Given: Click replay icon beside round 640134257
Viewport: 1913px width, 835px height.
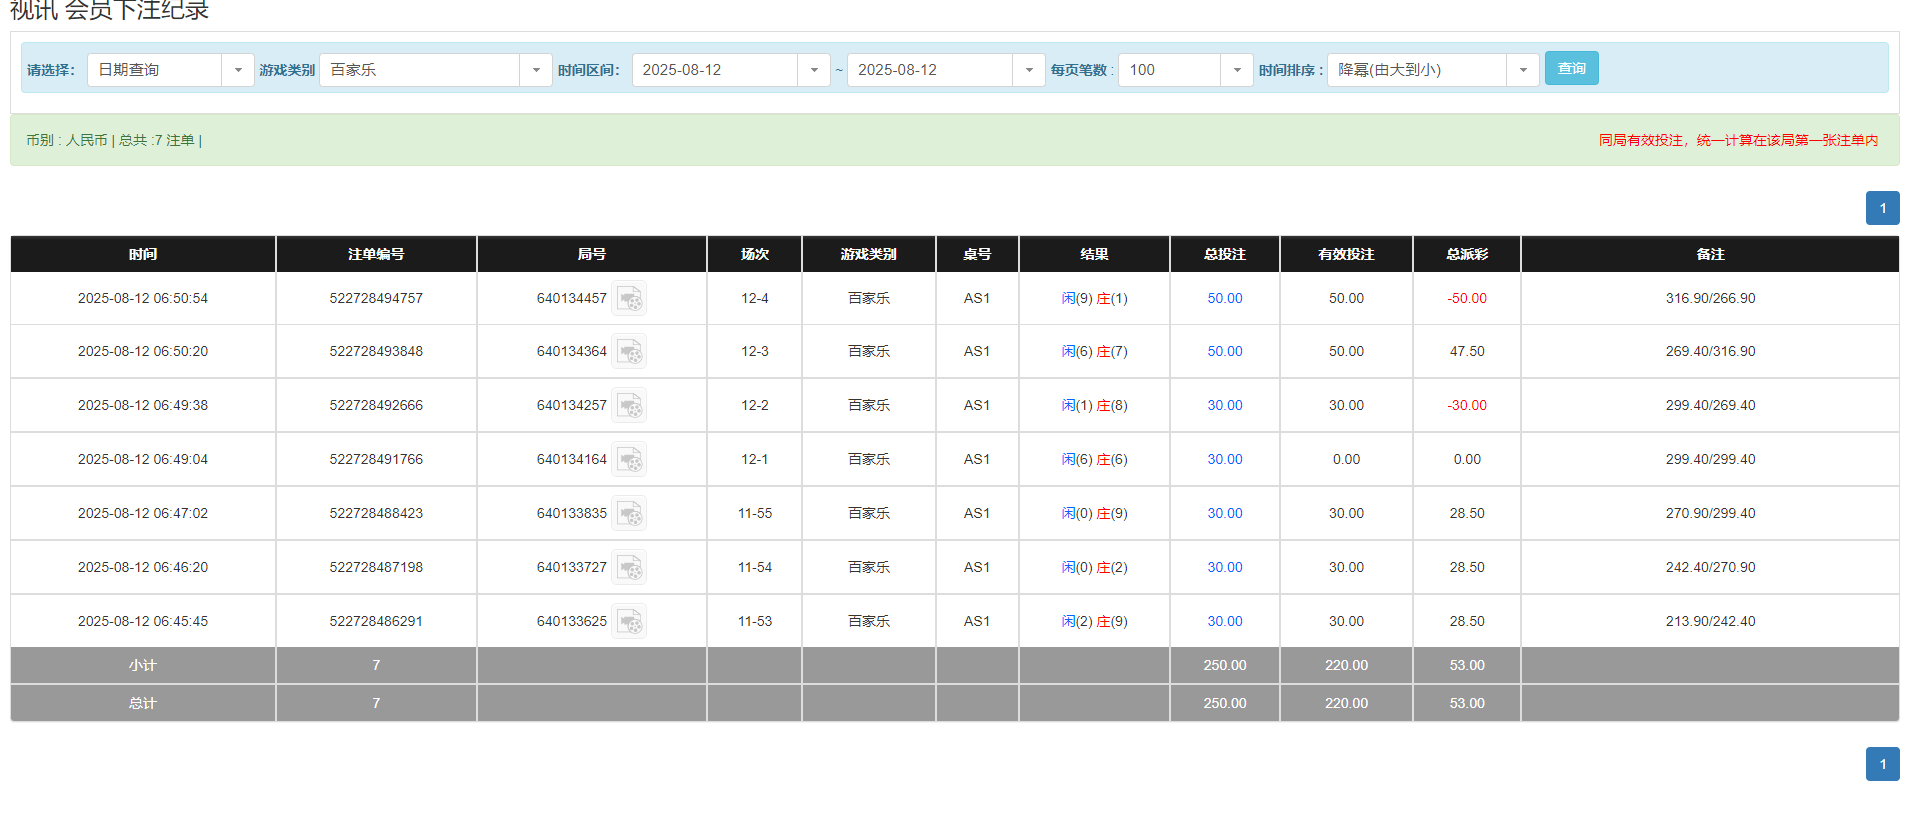Looking at the screenshot, I should tap(629, 406).
